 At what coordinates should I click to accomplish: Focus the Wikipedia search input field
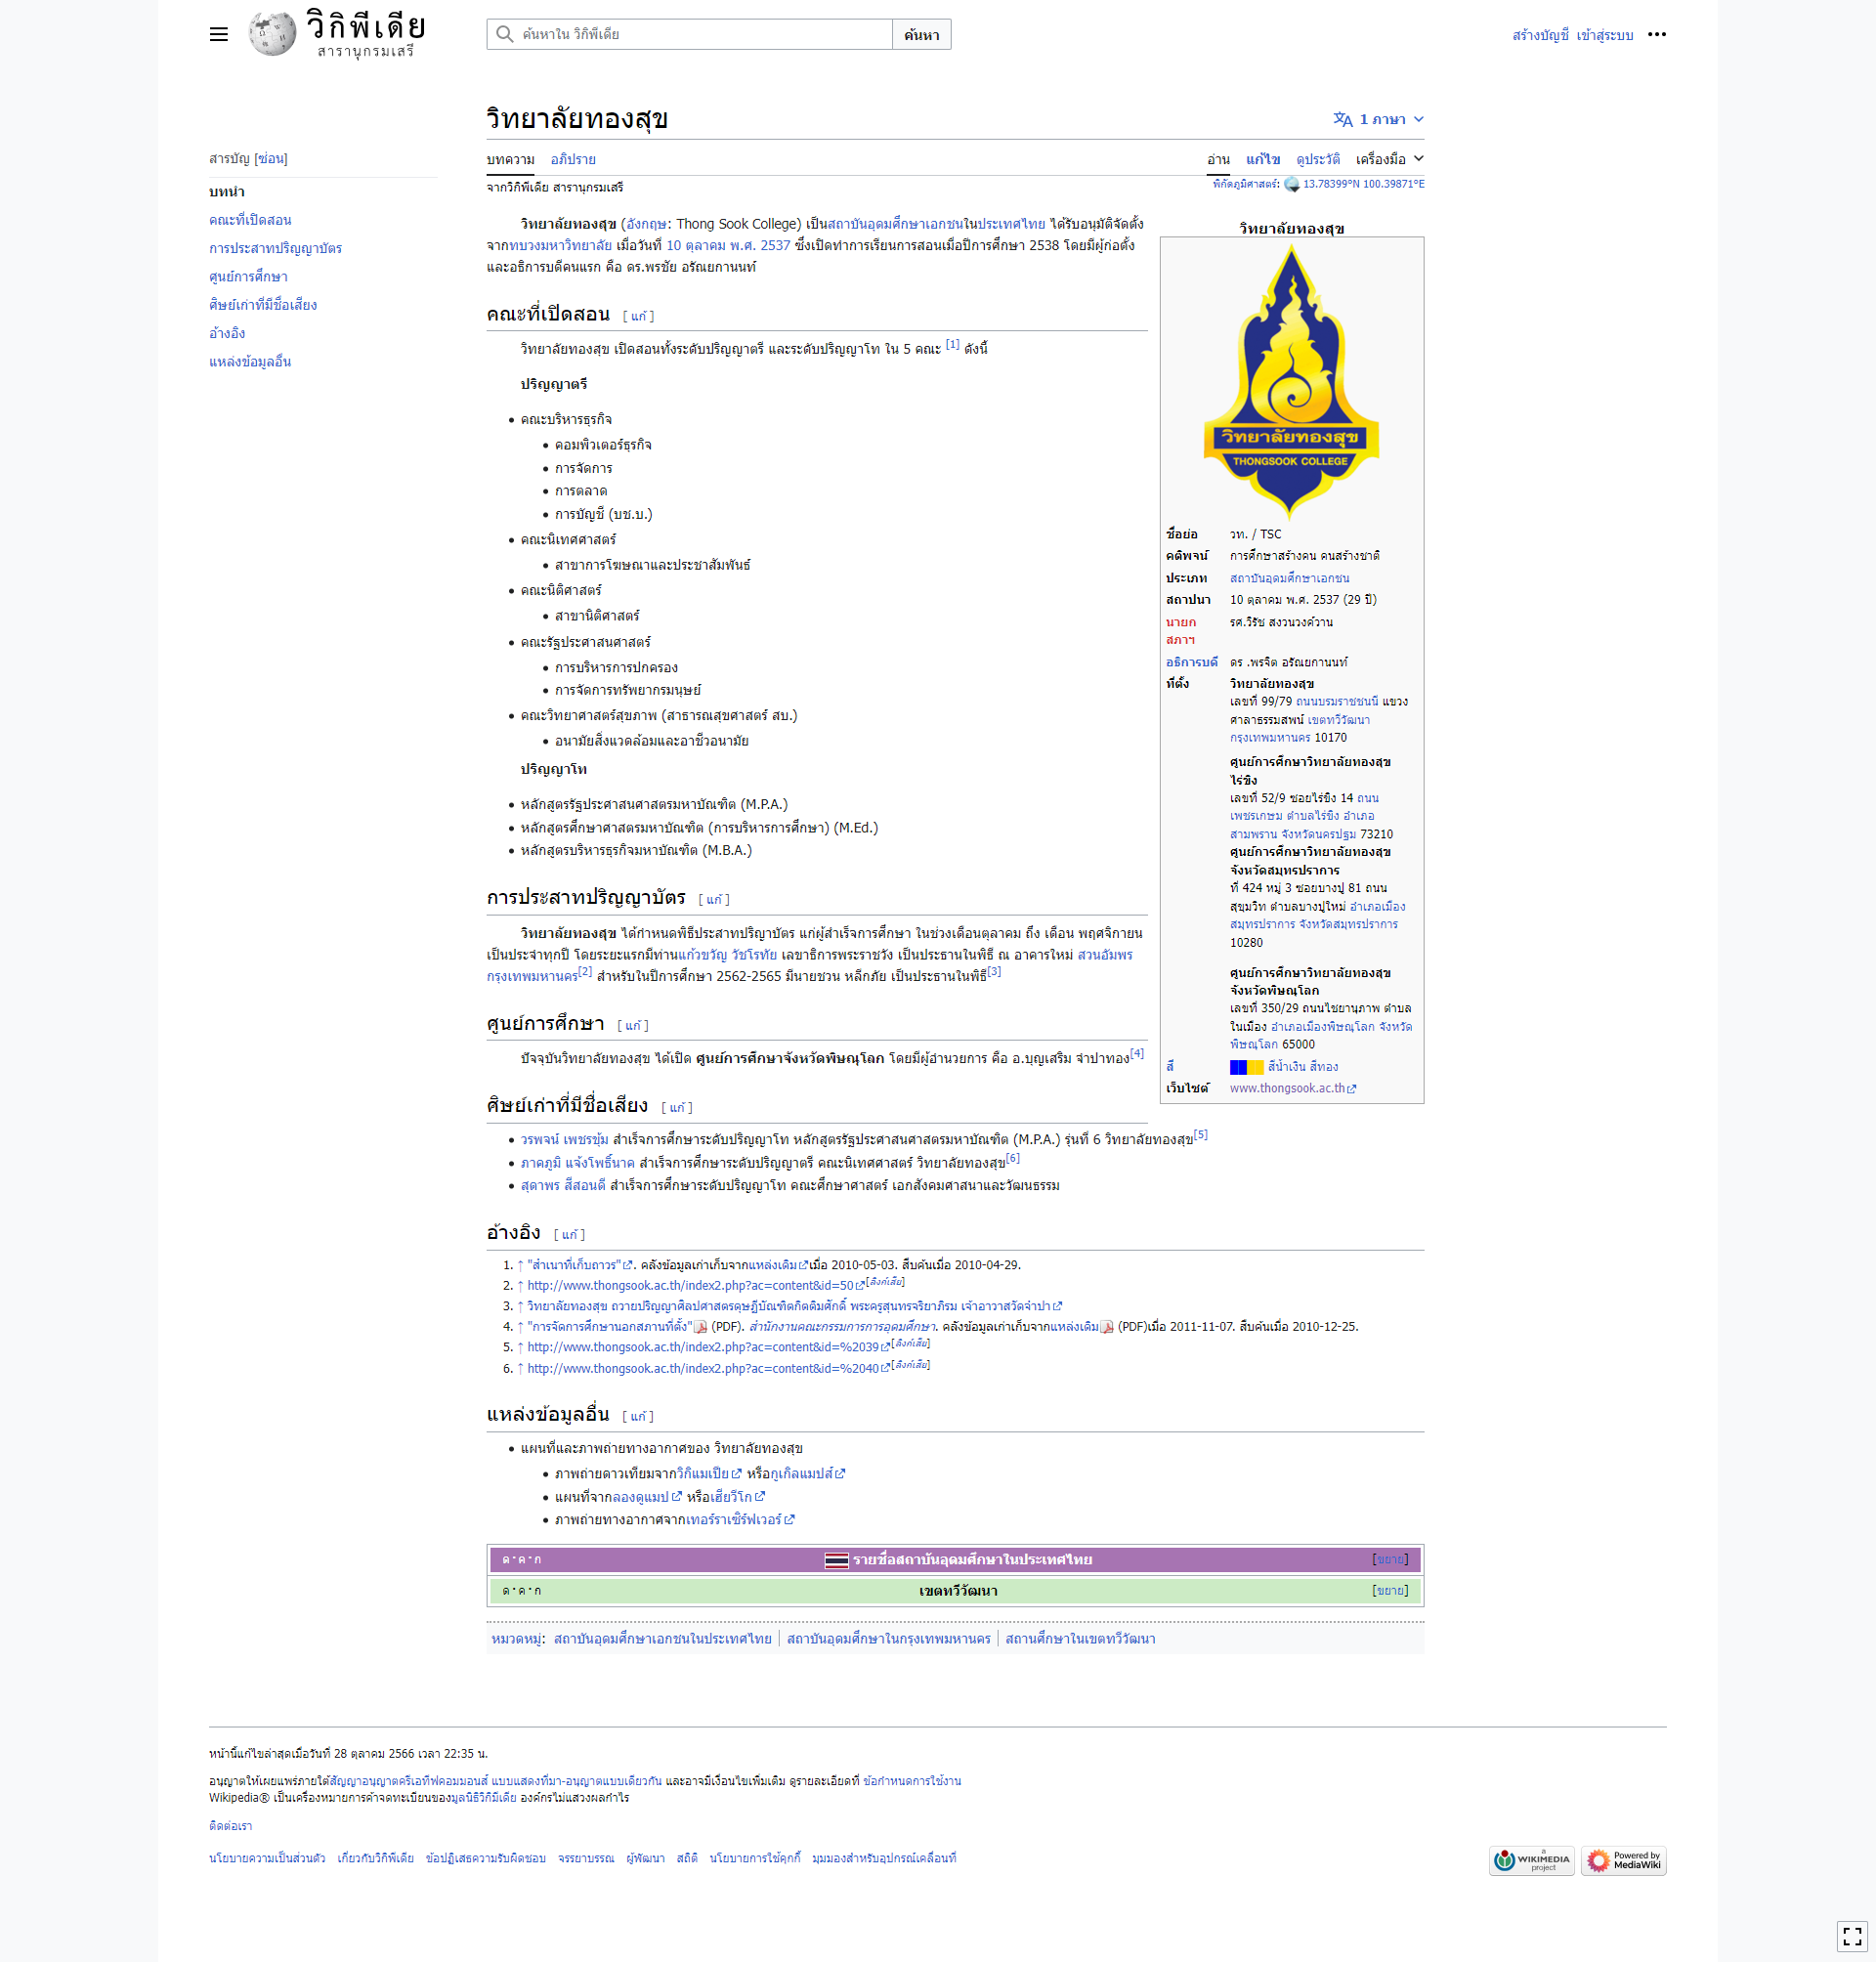click(700, 35)
